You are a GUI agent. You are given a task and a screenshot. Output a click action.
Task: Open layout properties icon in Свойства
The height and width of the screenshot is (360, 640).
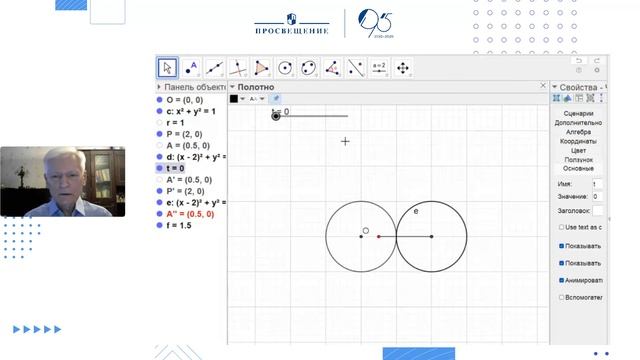(579, 98)
